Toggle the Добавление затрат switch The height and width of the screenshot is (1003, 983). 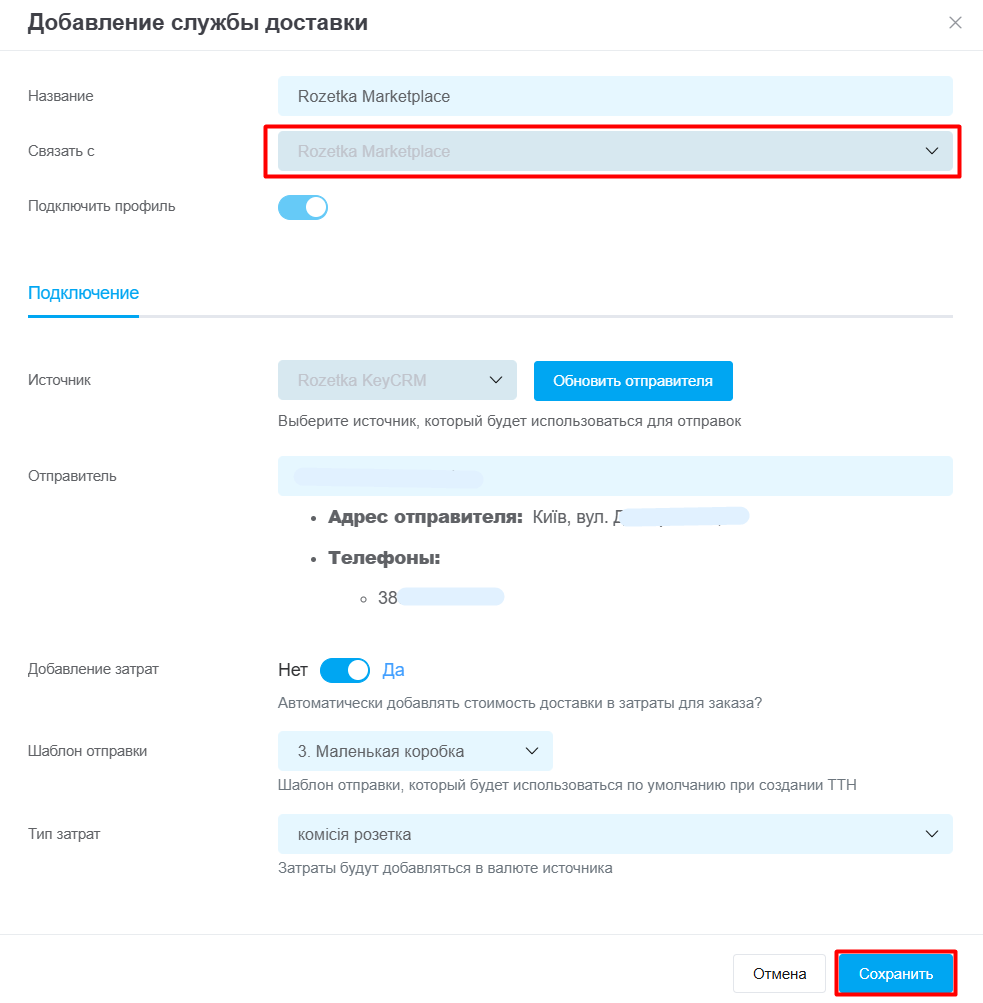click(x=344, y=670)
